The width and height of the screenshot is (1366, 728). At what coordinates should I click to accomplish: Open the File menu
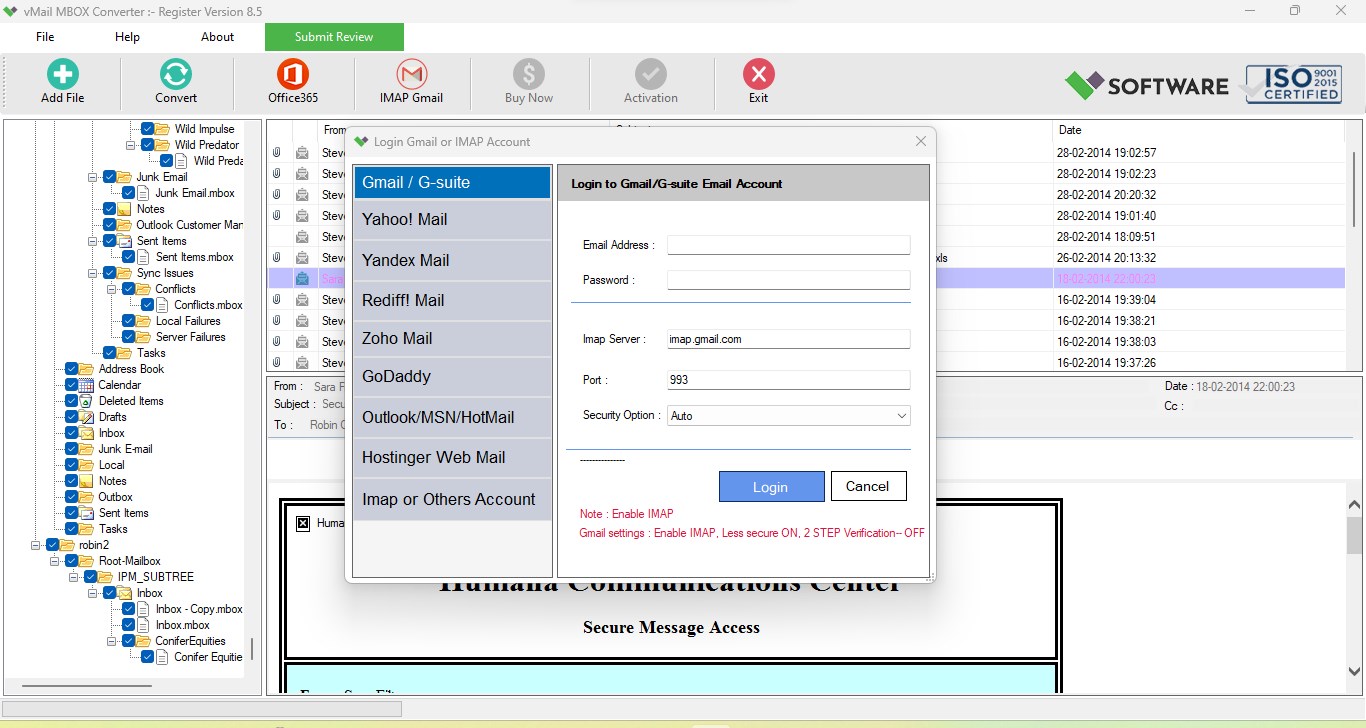point(45,37)
